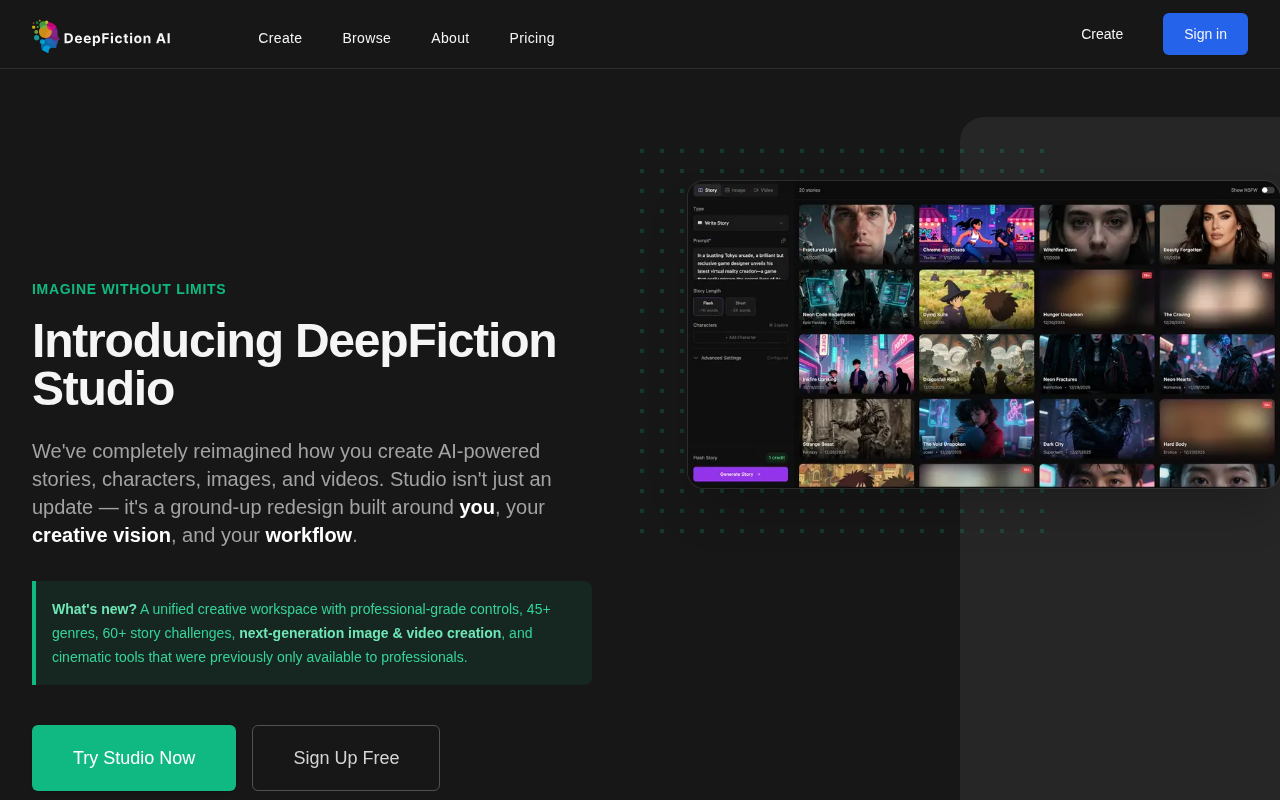Click the Sign Up Free button

(346, 758)
